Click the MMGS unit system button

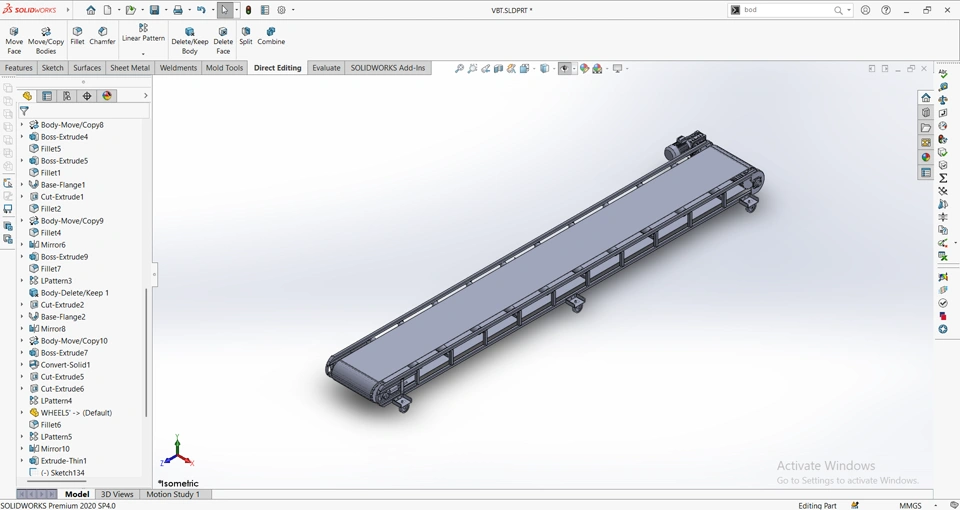click(x=910, y=506)
